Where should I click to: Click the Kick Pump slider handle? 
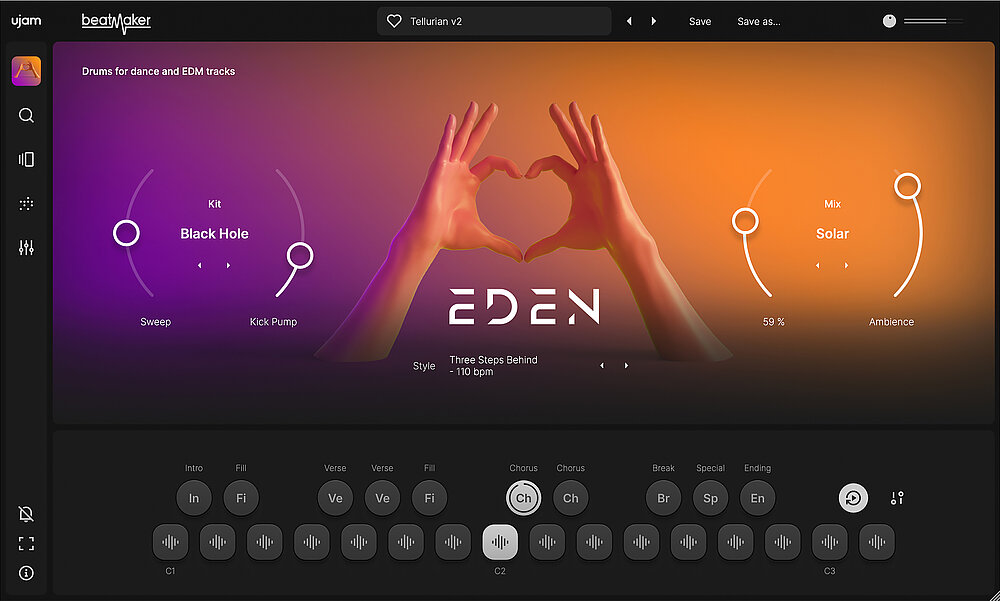pyautogui.click(x=300, y=256)
